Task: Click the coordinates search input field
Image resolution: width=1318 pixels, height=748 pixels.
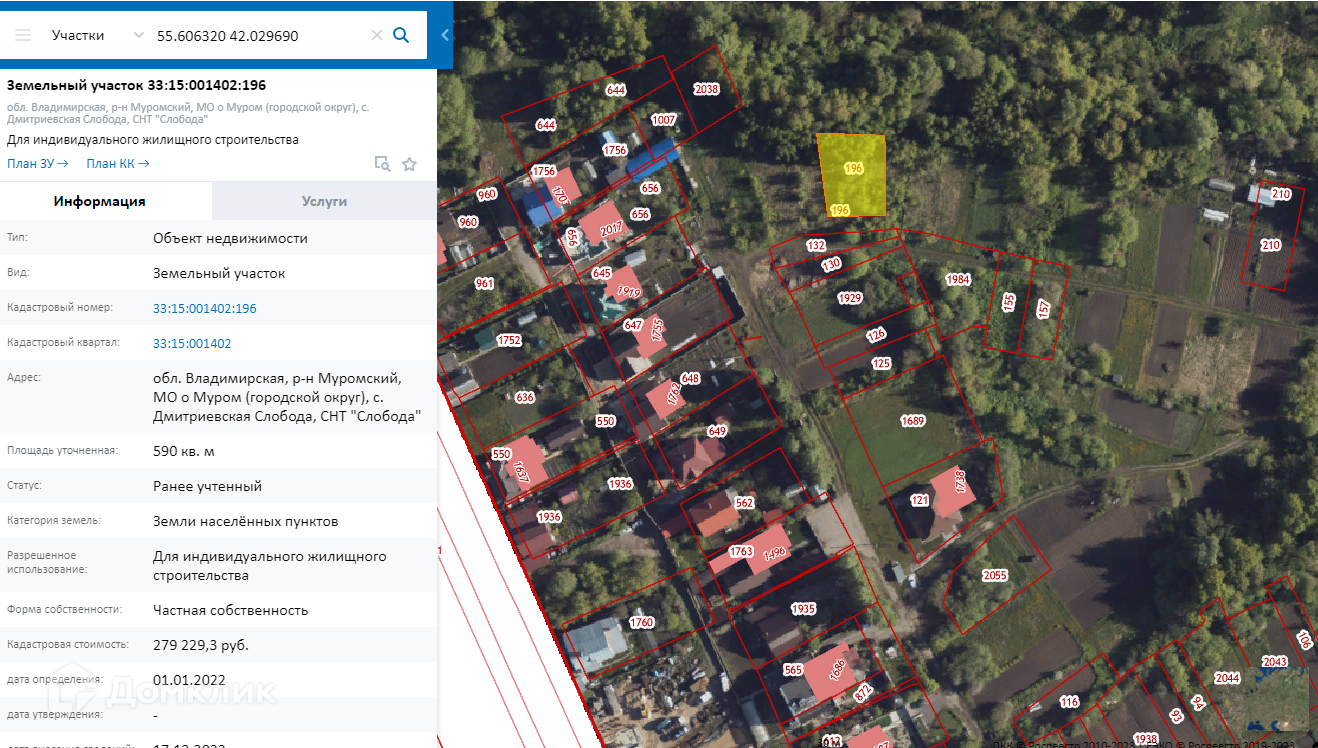Action: 260,35
